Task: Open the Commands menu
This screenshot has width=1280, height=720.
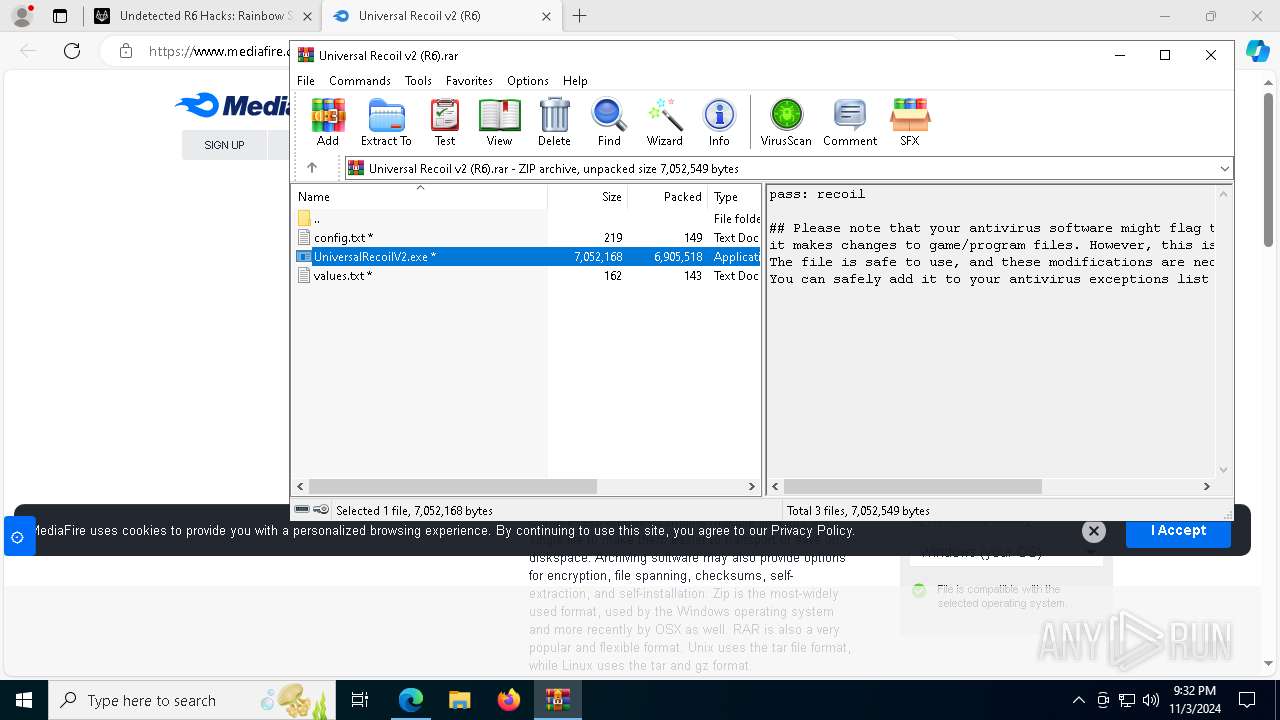Action: tap(360, 81)
